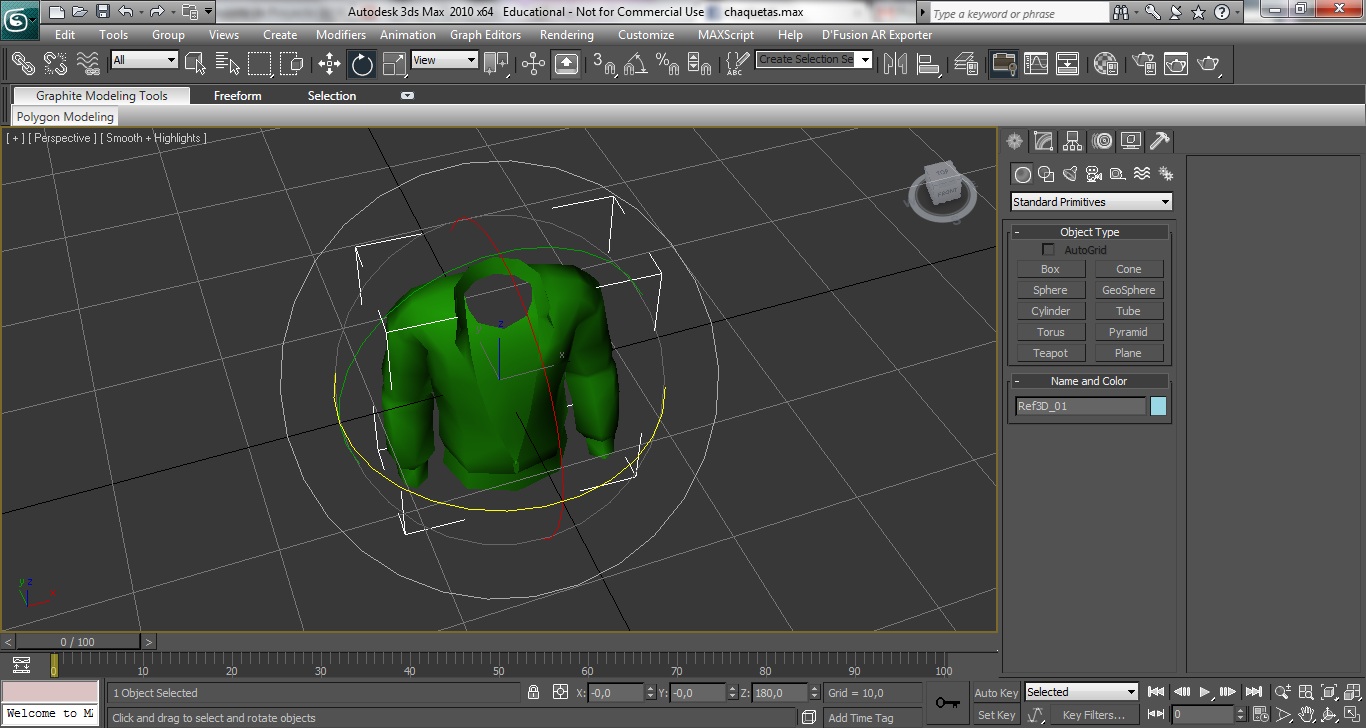Viewport: 1366px width, 728px height.
Task: Enable the AutoGrid checkbox
Action: (1048, 250)
